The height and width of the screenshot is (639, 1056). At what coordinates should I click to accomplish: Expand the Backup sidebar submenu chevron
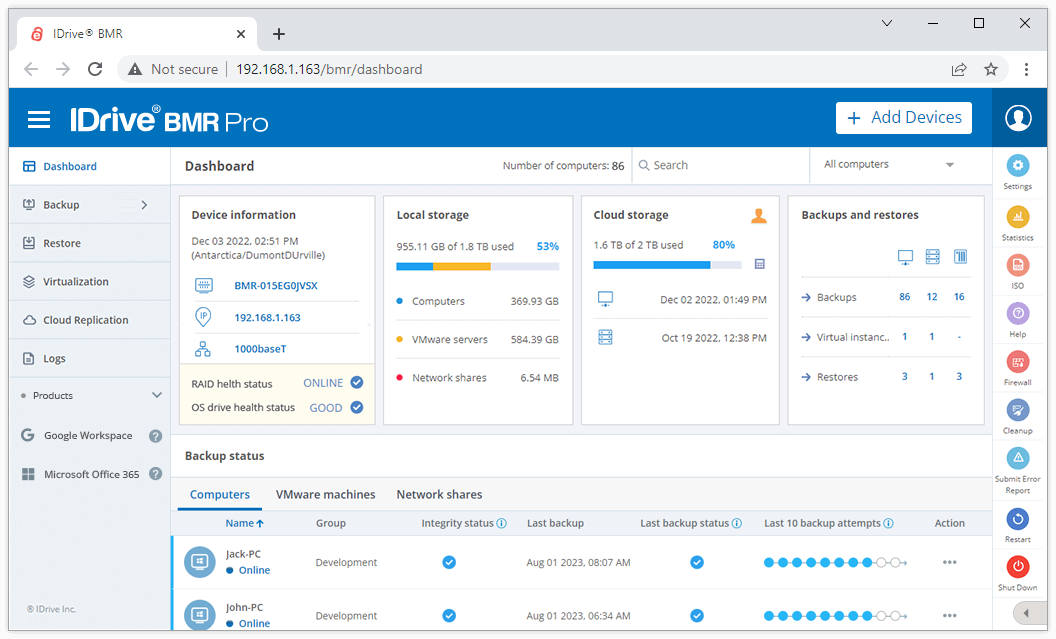pyautogui.click(x=144, y=205)
